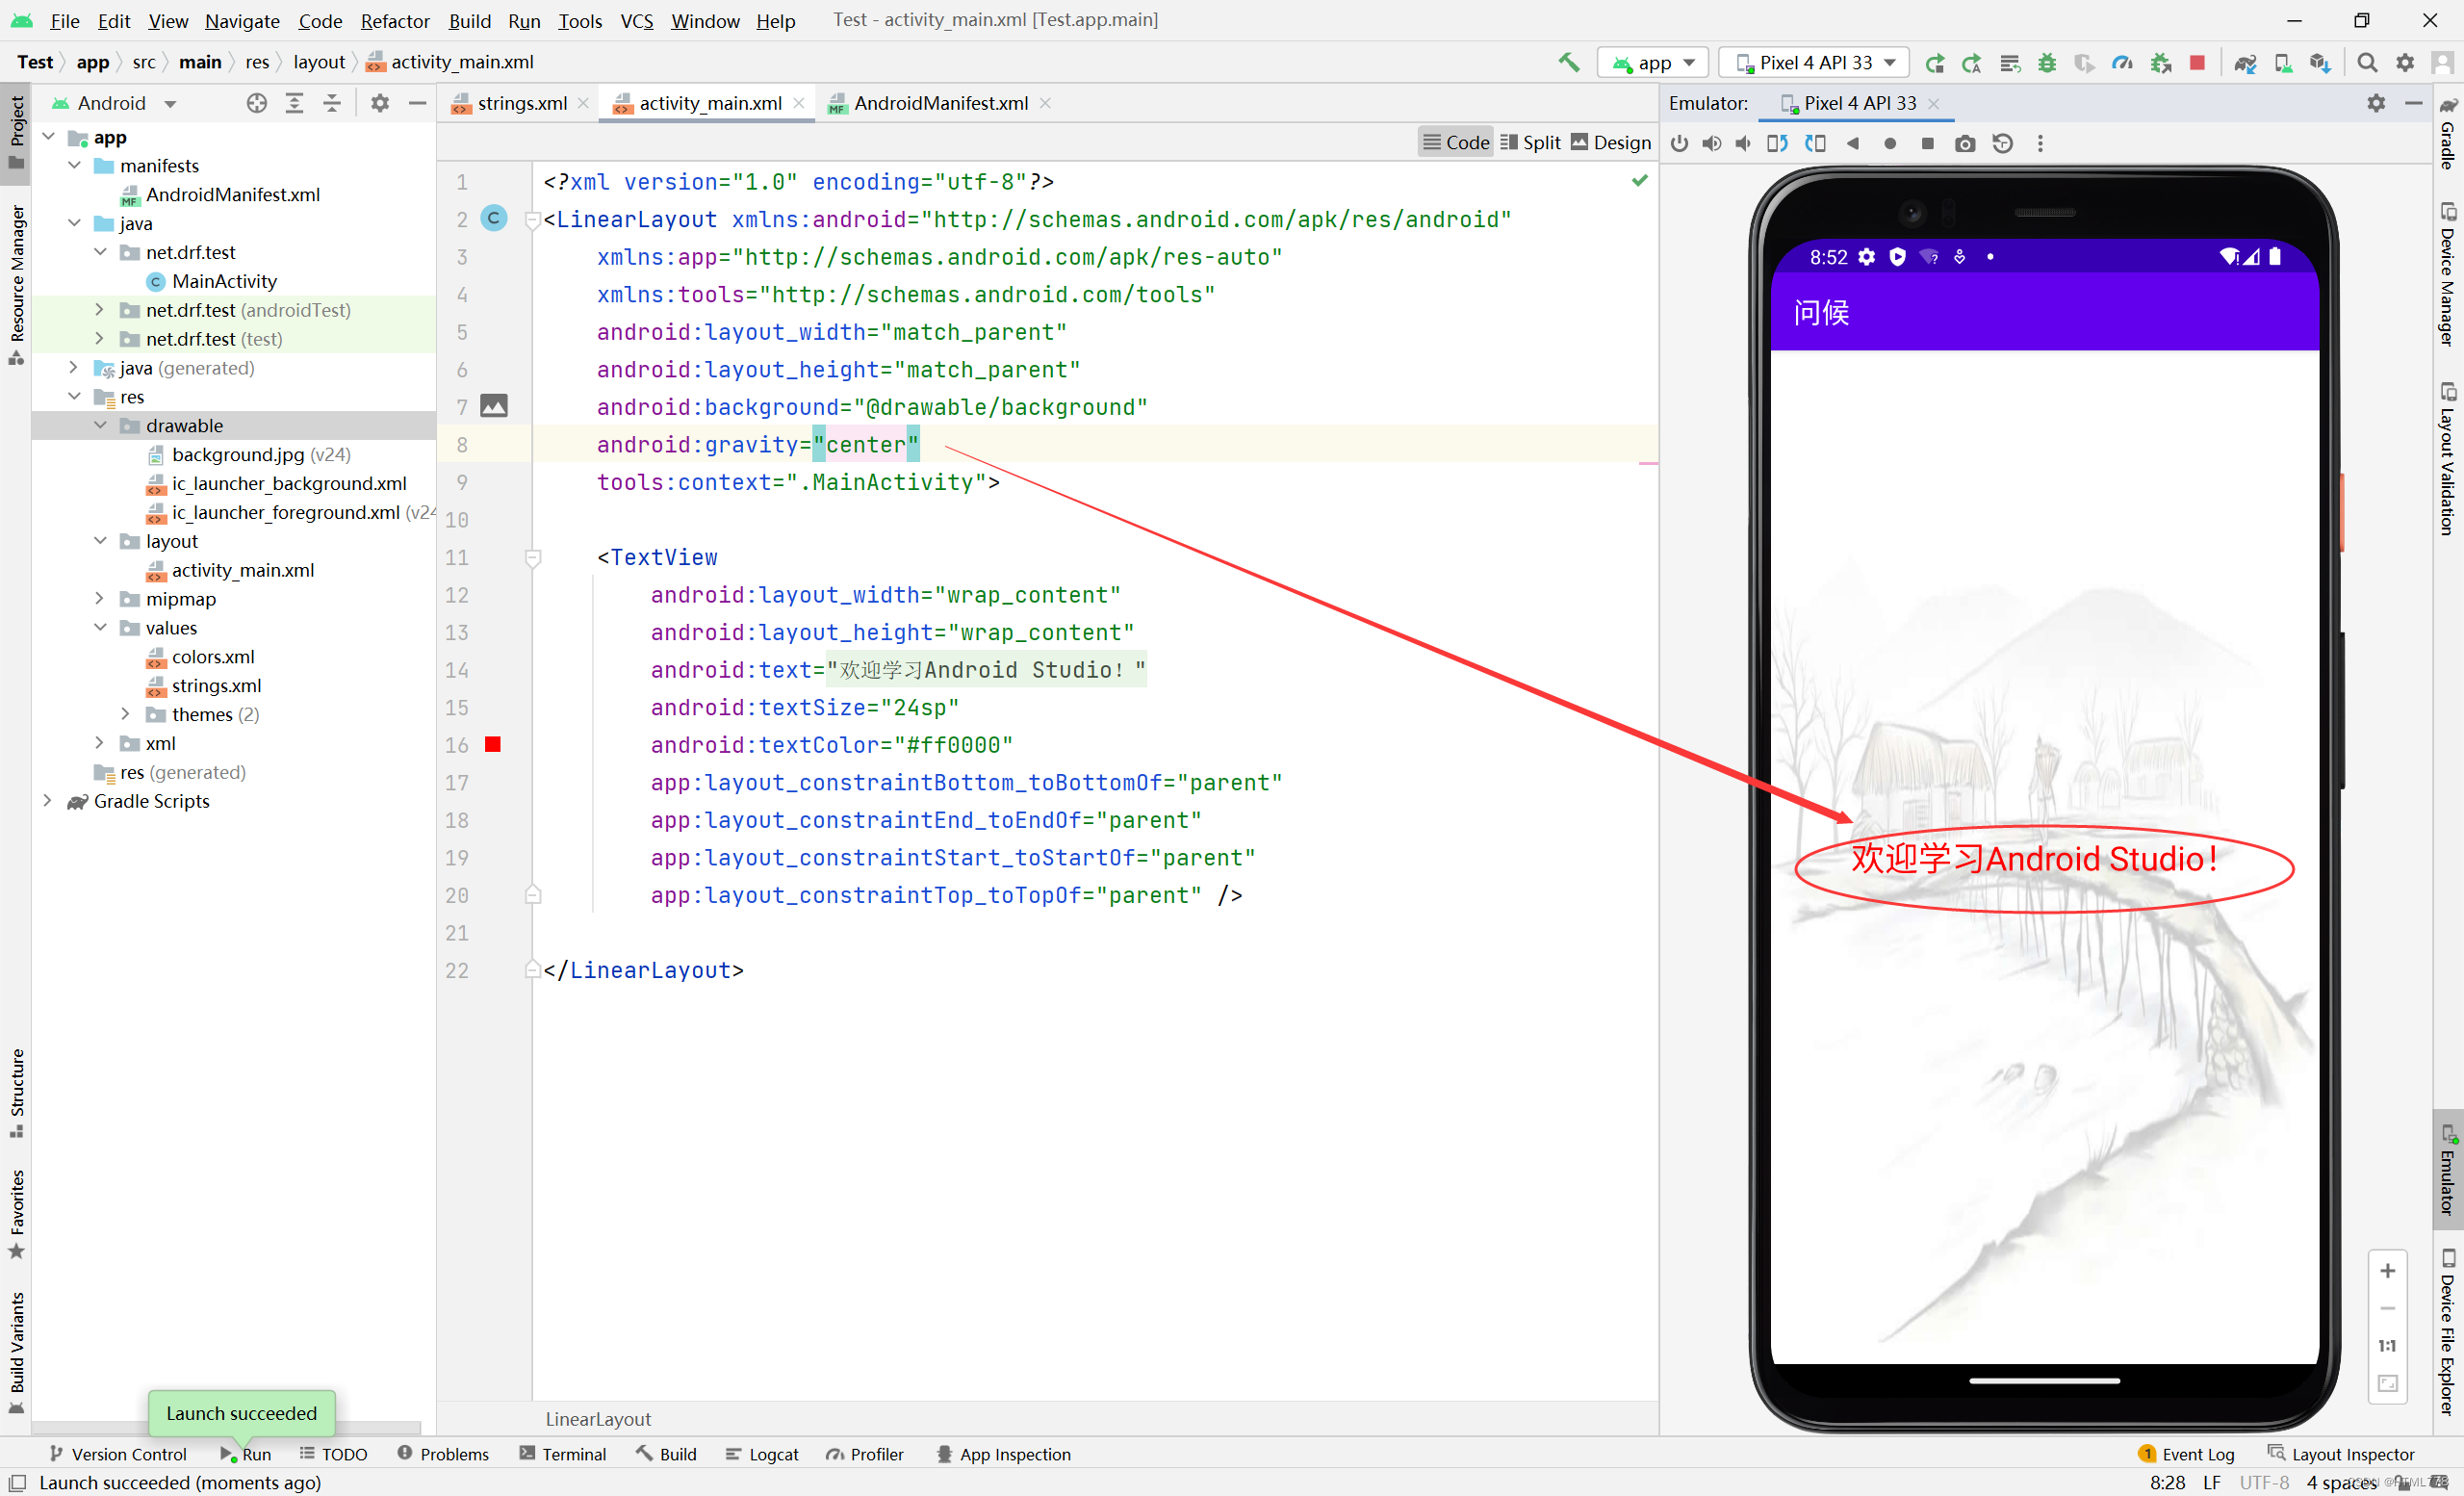This screenshot has height=1496, width=2464.
Task: Open the VCS menu
Action: click(636, 20)
